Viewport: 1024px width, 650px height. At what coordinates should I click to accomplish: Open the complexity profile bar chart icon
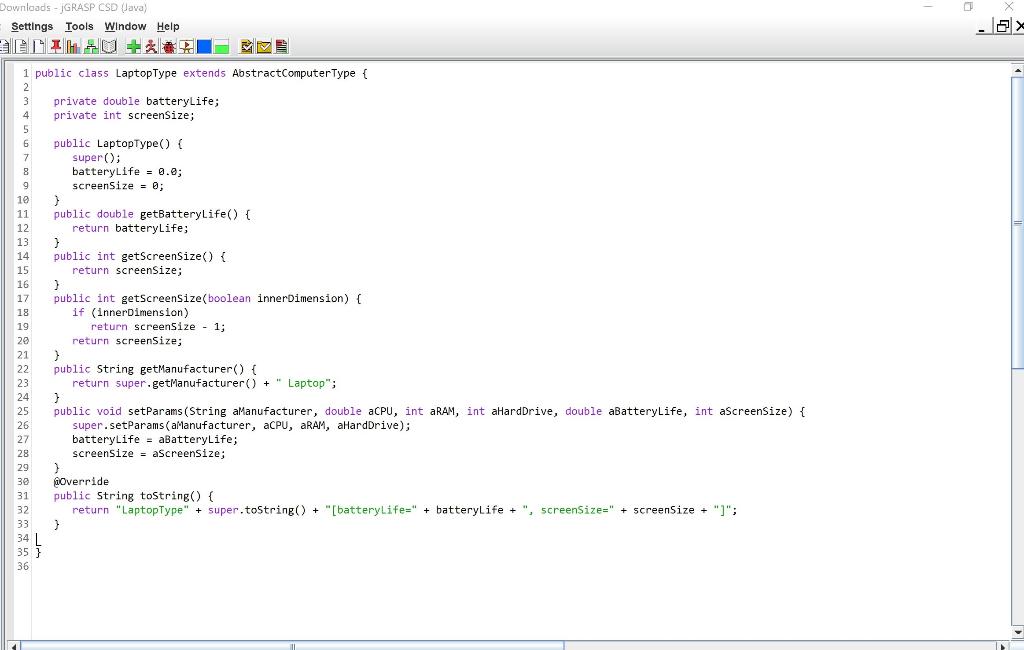point(73,46)
